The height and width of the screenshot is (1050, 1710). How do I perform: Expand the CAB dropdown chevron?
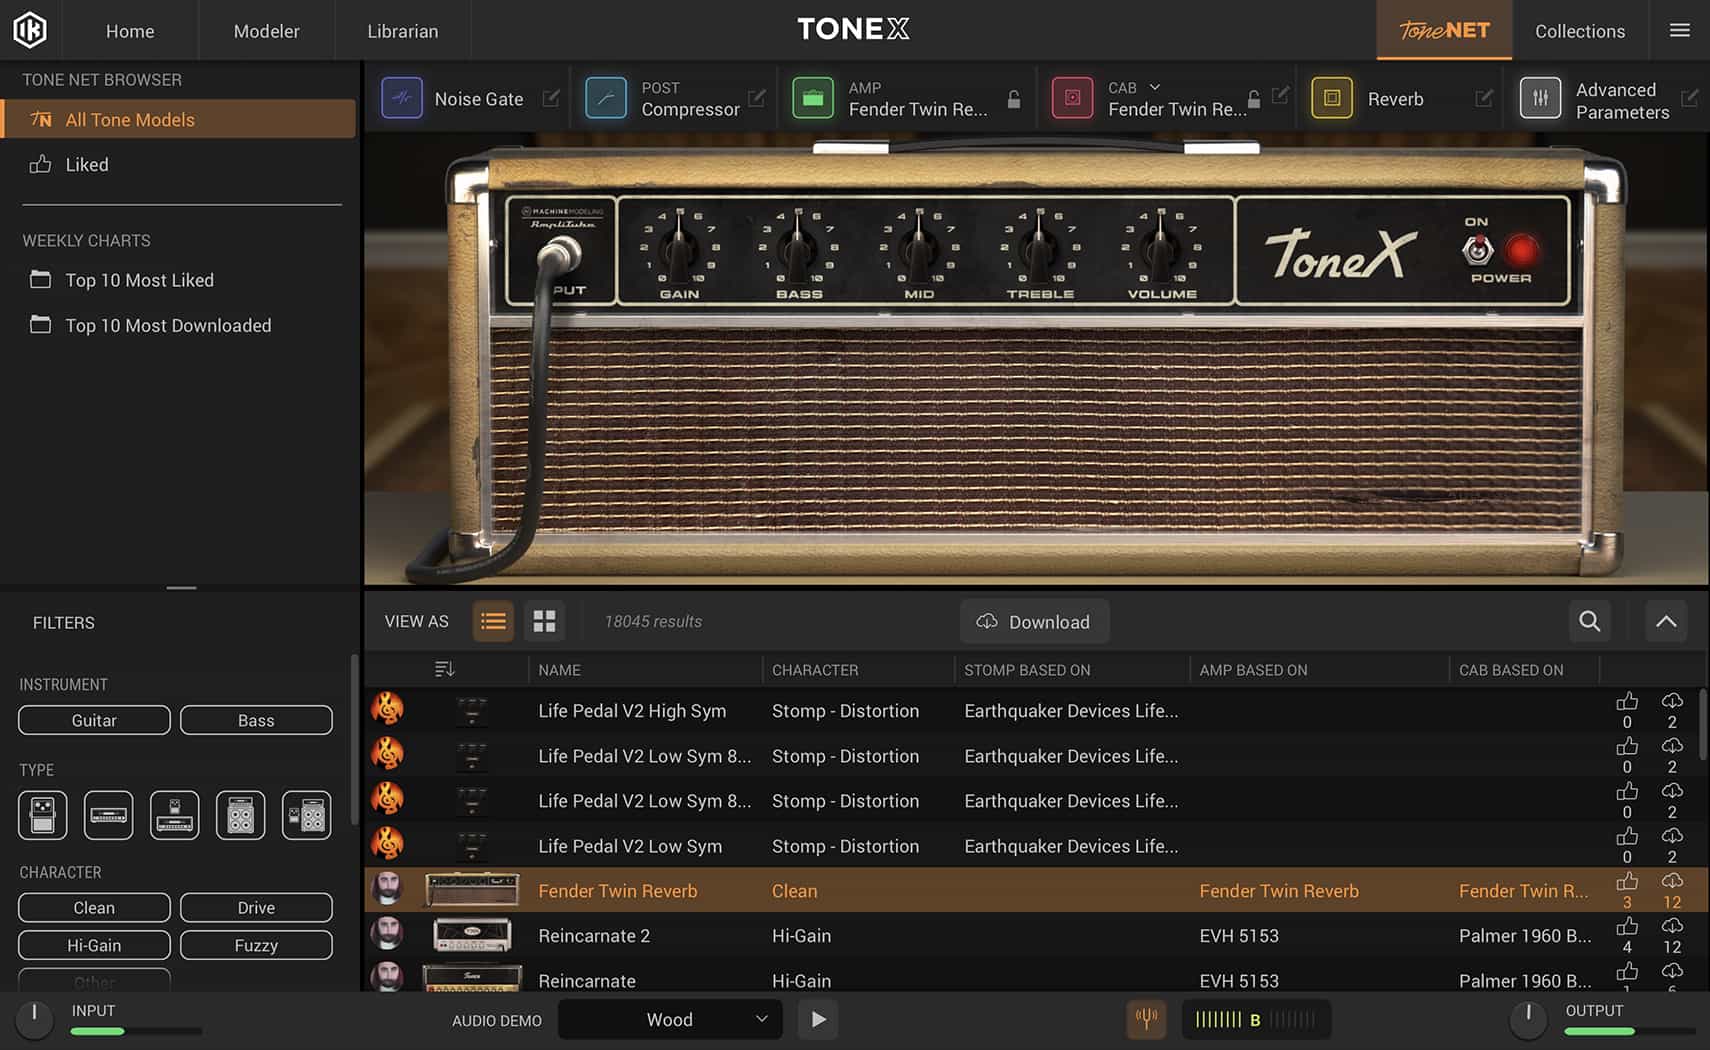tap(1155, 87)
